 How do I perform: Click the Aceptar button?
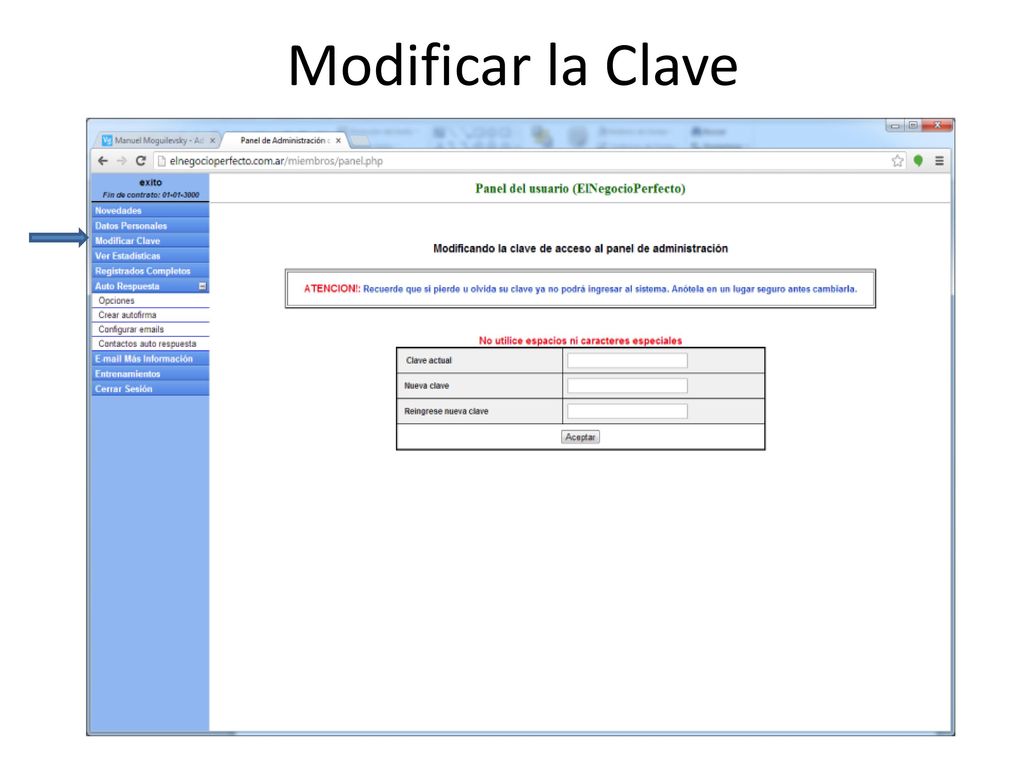point(580,437)
